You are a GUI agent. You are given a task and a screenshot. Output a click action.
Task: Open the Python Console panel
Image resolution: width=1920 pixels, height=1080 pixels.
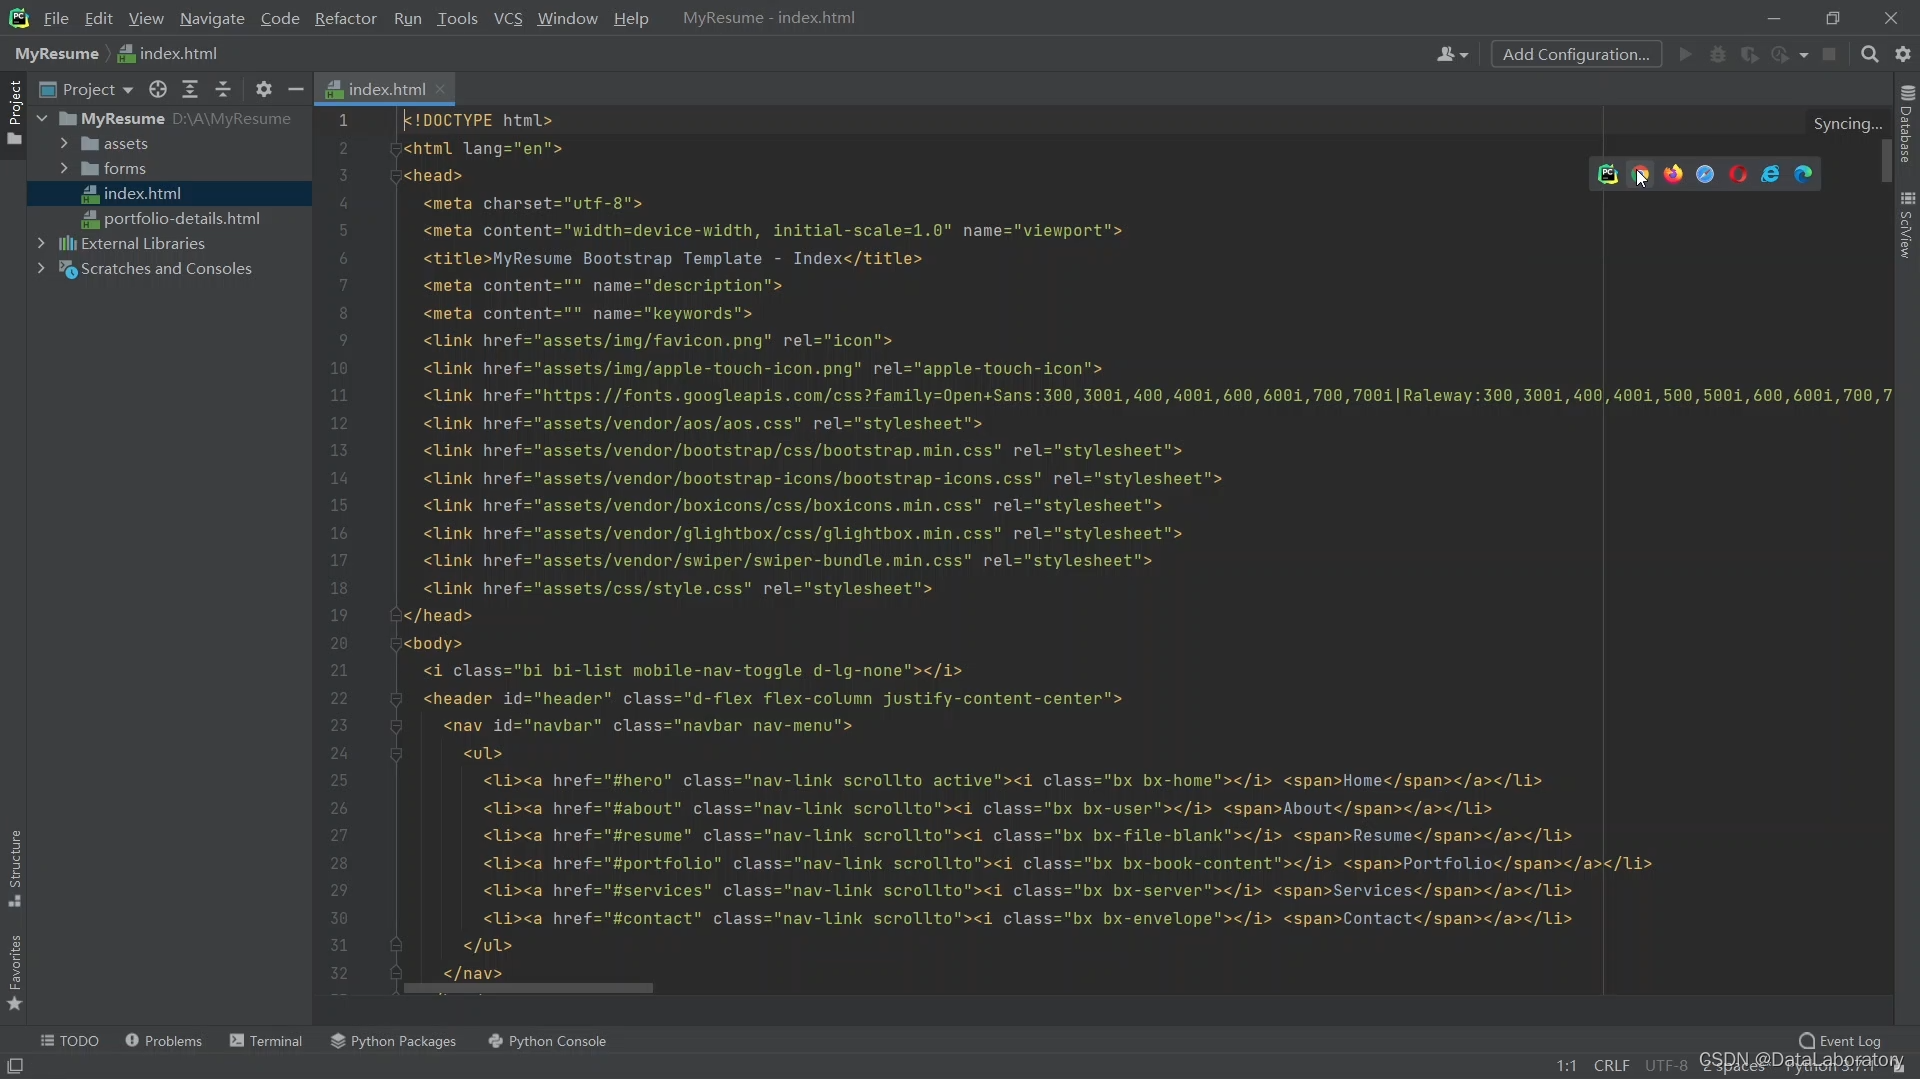pyautogui.click(x=547, y=1041)
